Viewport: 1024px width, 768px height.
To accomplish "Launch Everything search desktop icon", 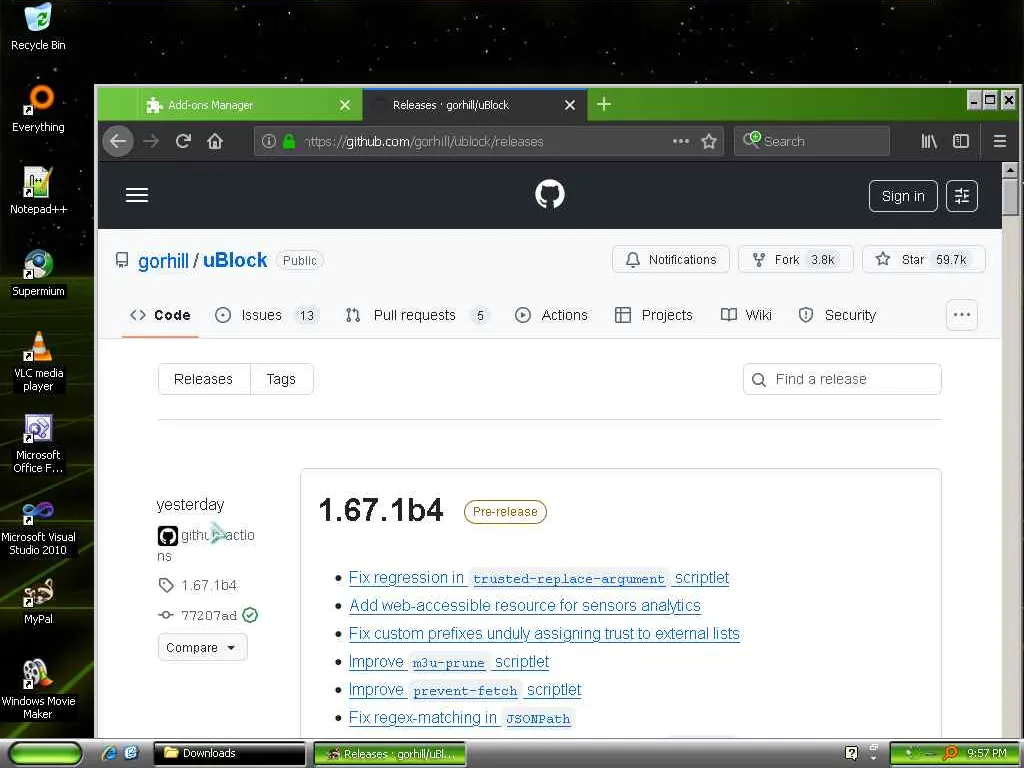I will tap(38, 108).
